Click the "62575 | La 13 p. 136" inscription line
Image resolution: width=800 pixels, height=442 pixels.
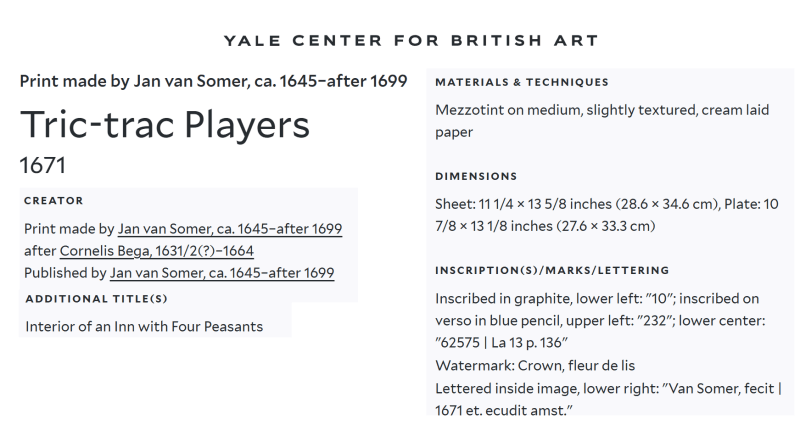[502, 342]
